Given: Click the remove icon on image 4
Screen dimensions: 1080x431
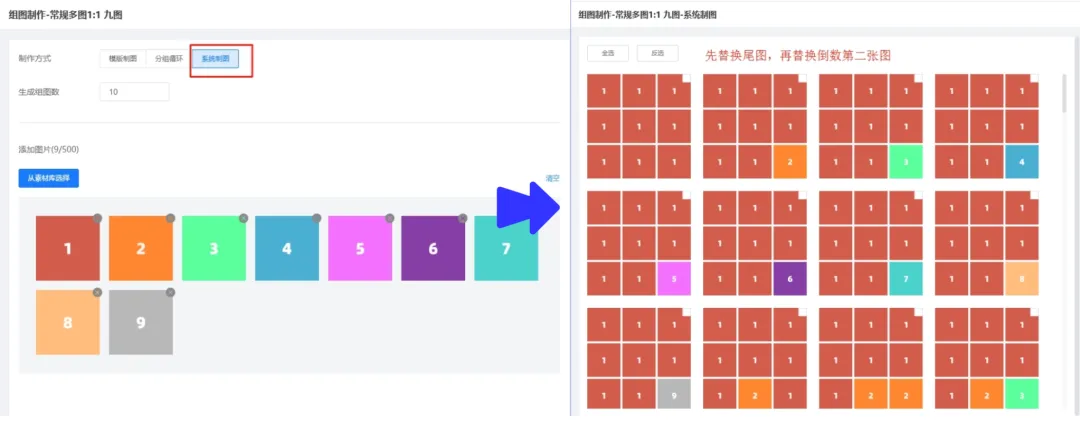Looking at the screenshot, I should [x=316, y=218].
